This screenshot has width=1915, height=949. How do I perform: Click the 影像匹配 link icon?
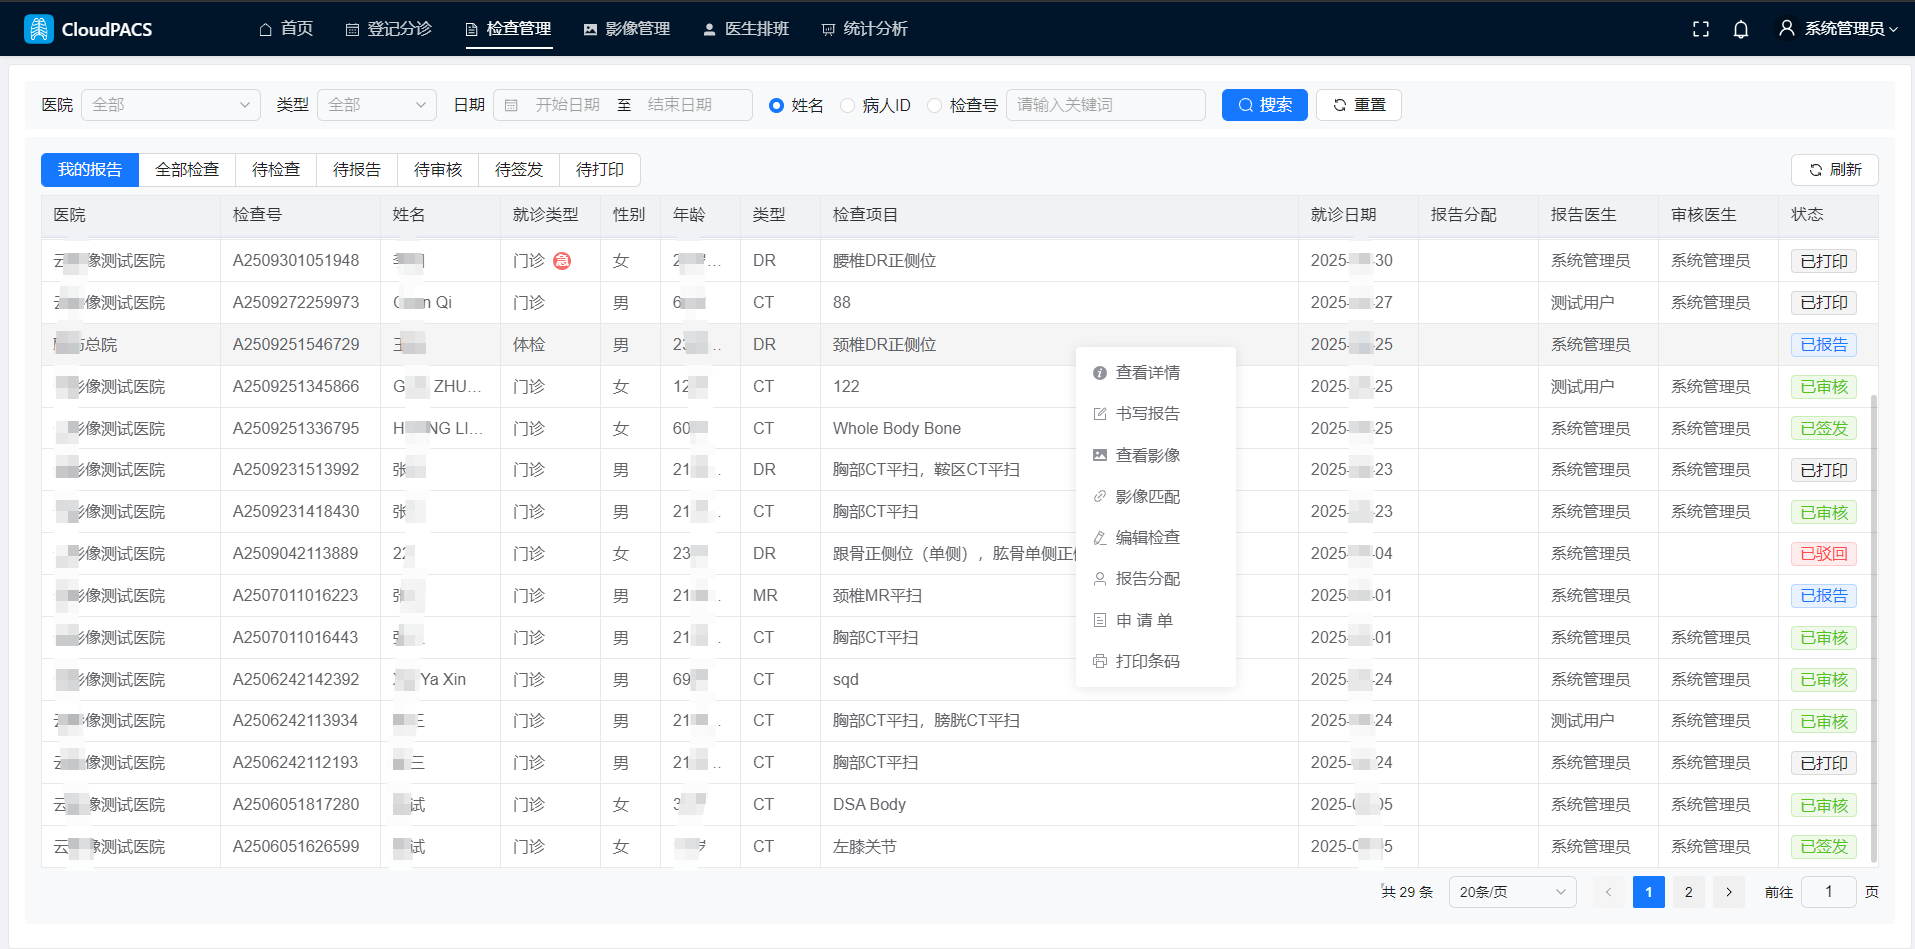pyautogui.click(x=1102, y=496)
